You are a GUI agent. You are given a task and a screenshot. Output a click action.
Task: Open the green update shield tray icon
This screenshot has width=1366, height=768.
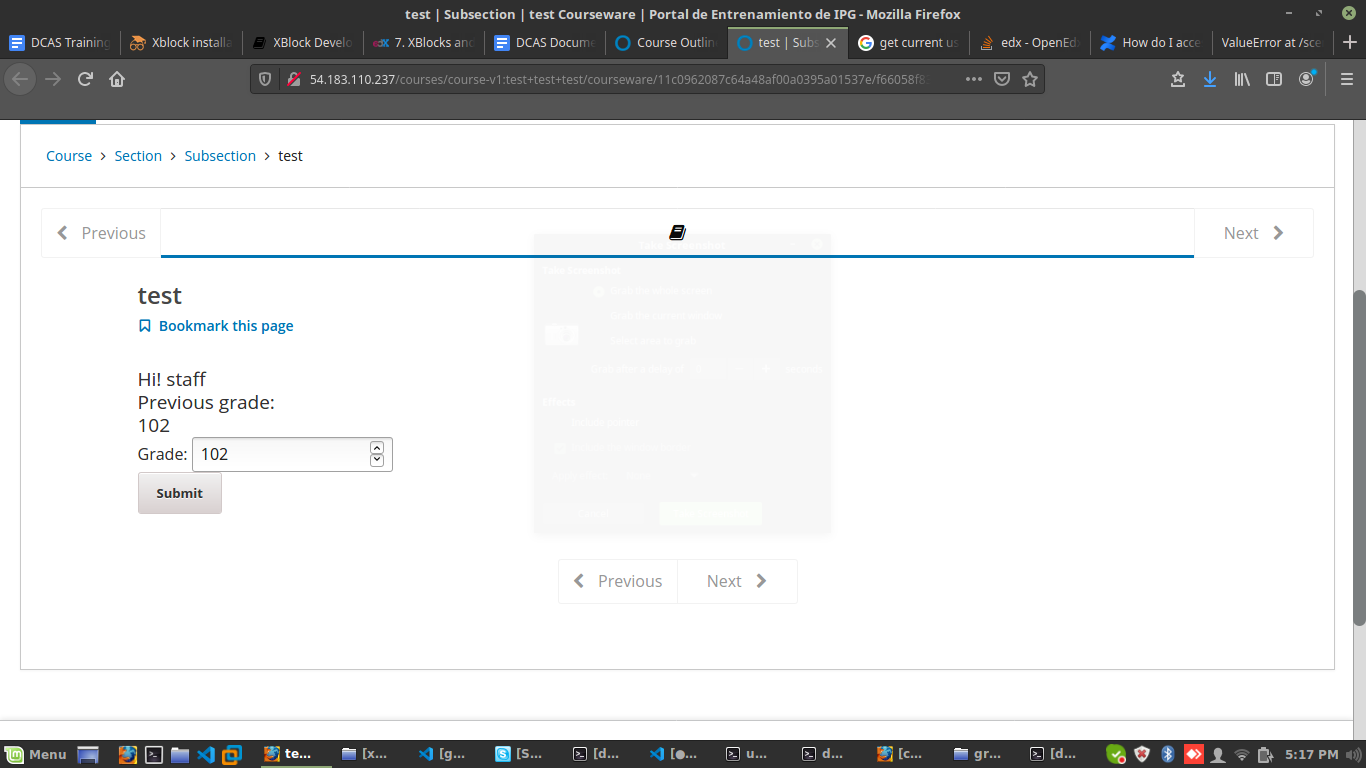(1116, 754)
